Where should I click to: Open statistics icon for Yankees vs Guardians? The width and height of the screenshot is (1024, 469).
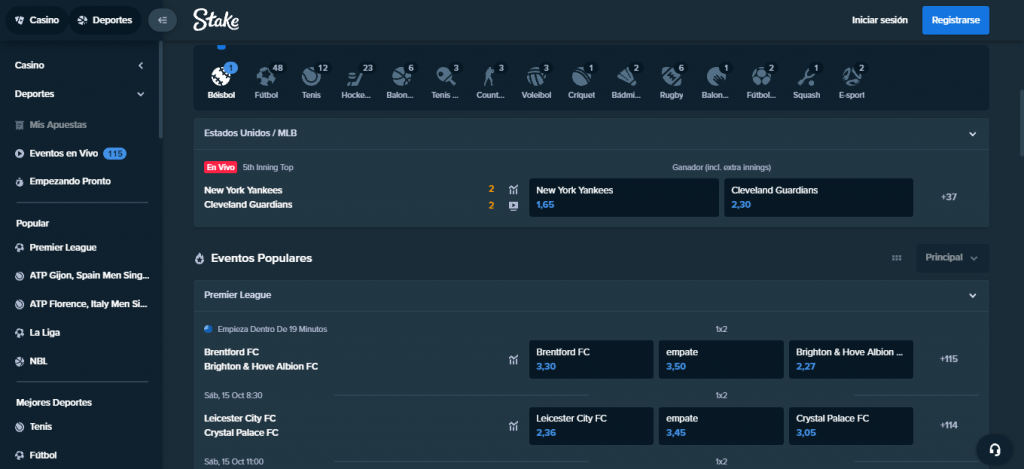click(x=513, y=190)
